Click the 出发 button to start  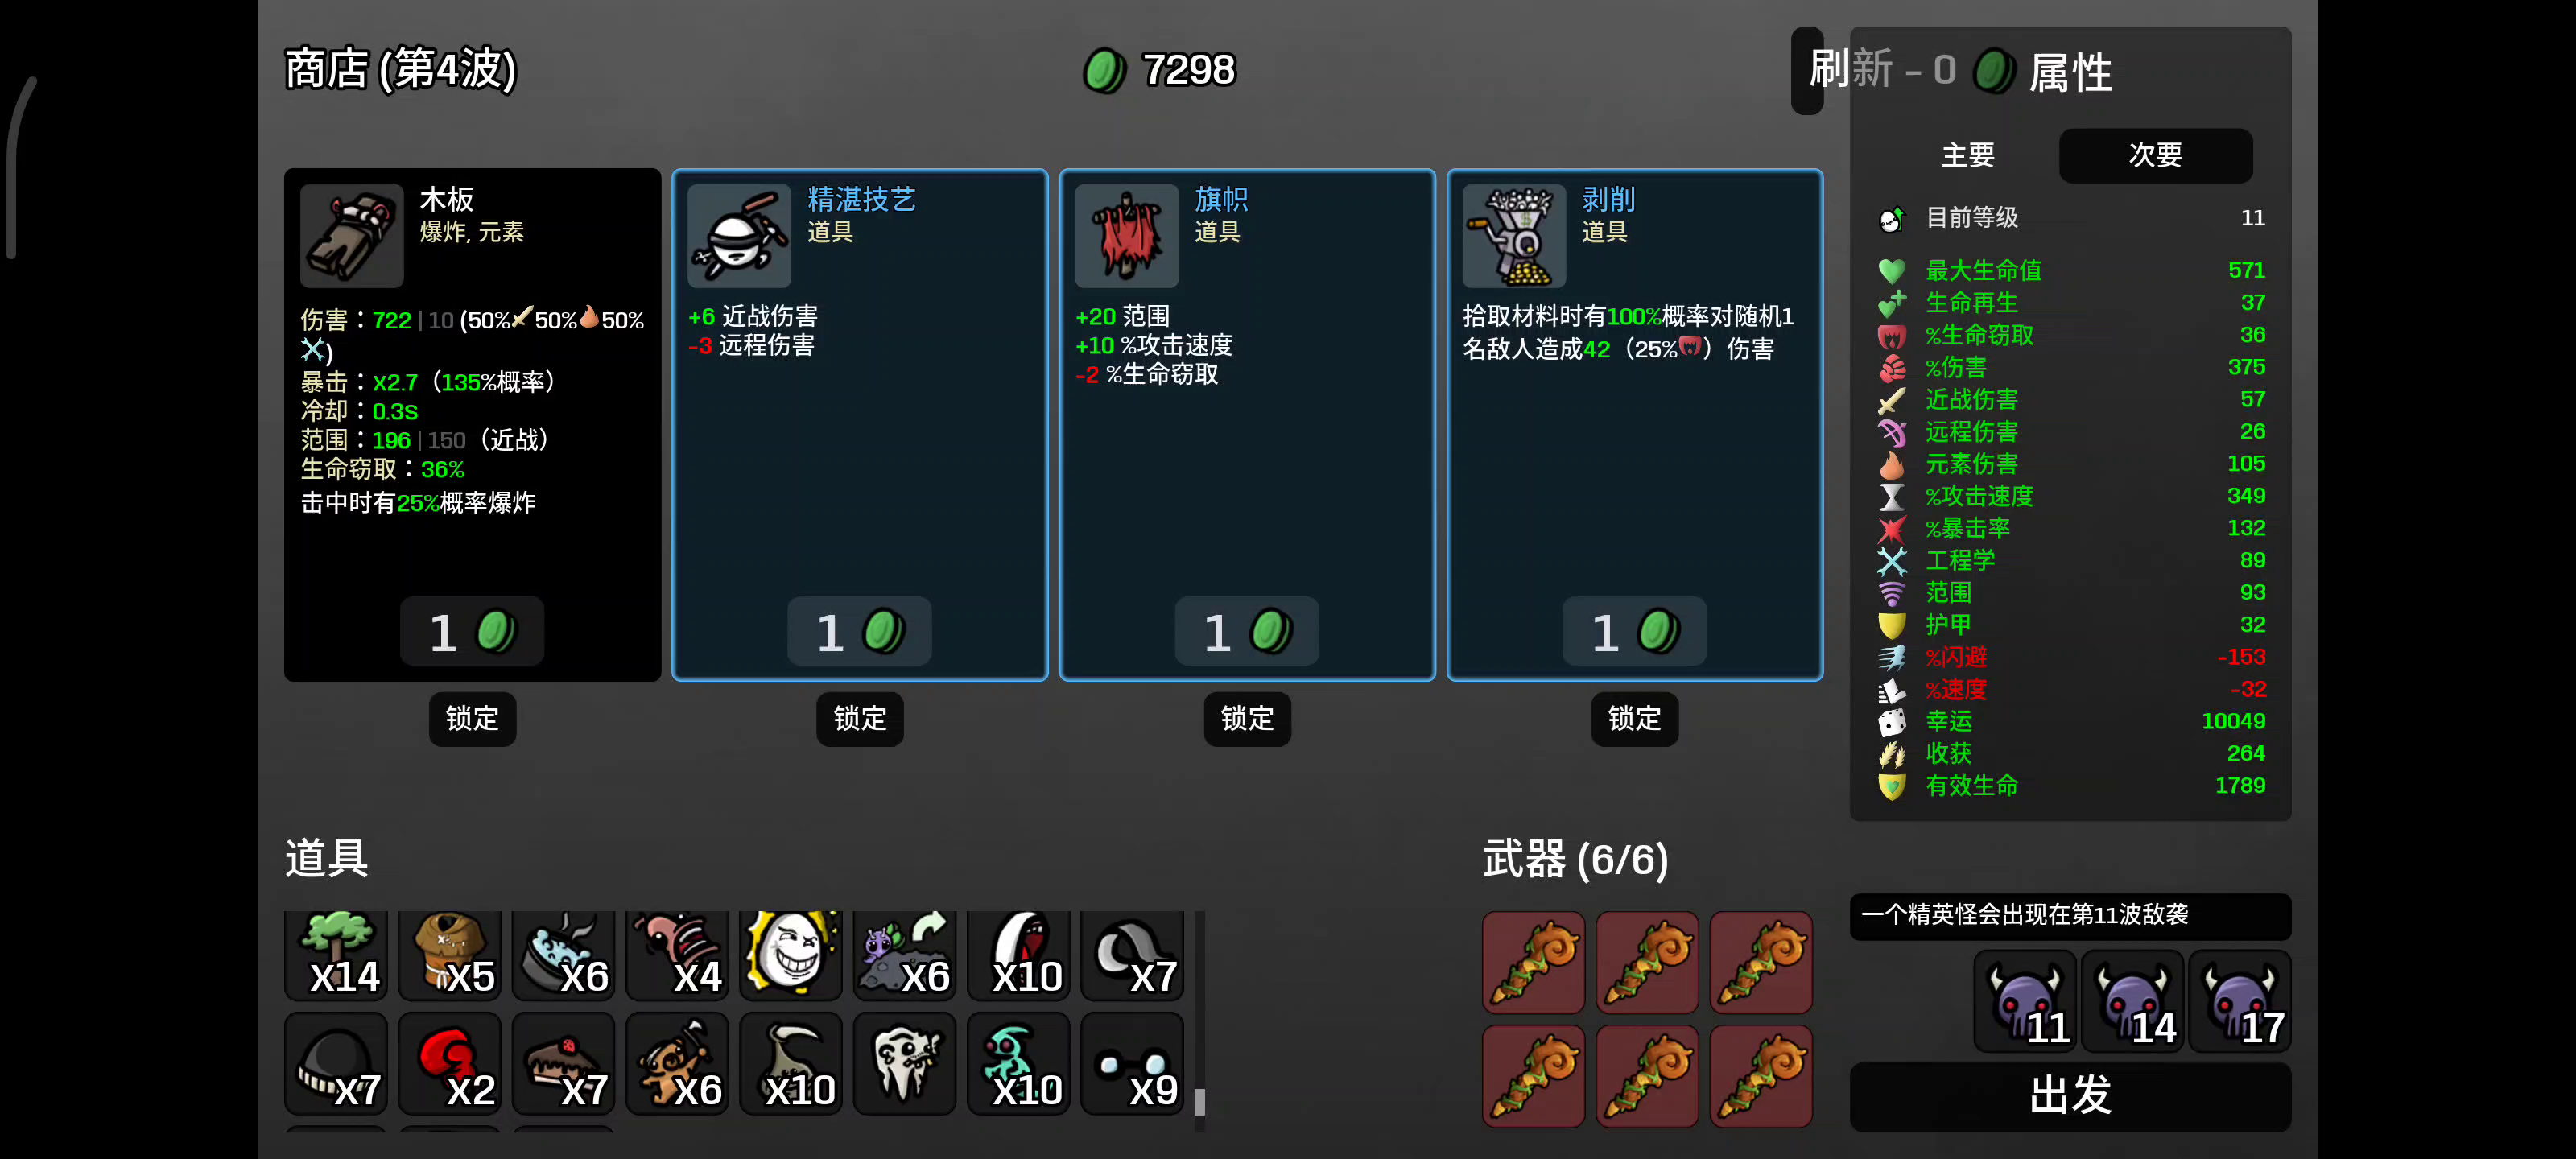(x=2070, y=1096)
